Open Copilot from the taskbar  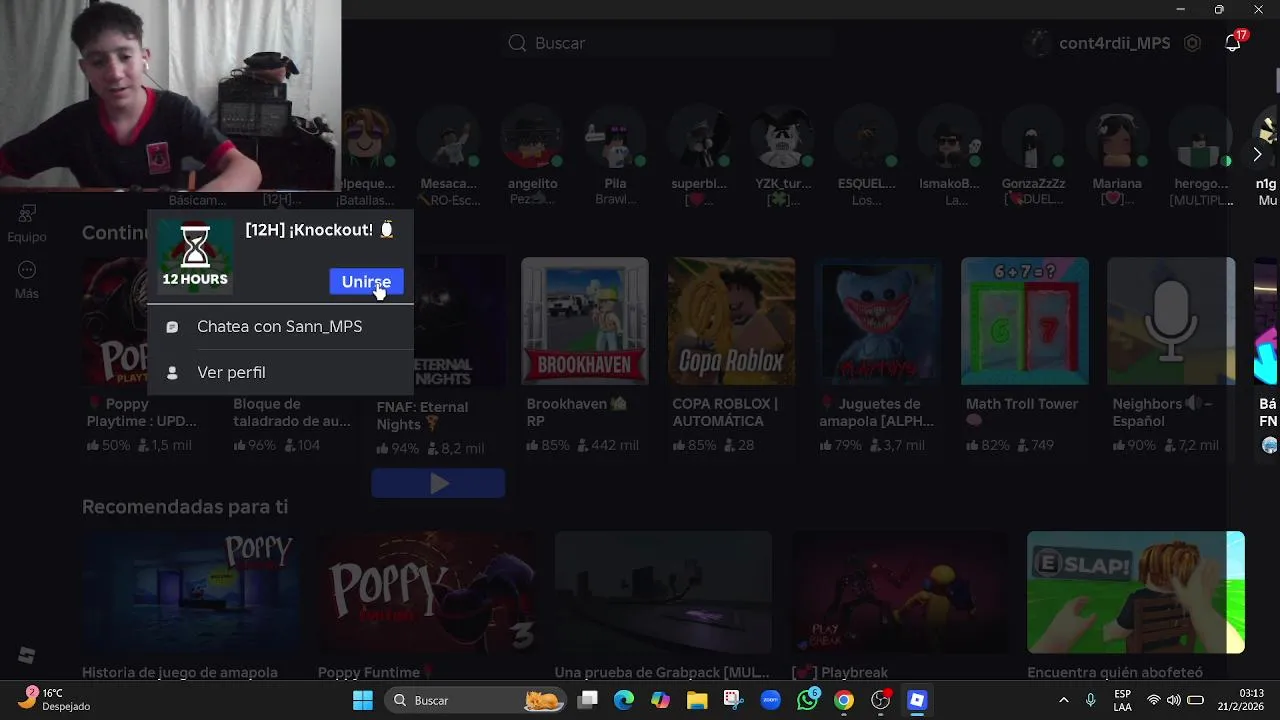pyautogui.click(x=660, y=700)
